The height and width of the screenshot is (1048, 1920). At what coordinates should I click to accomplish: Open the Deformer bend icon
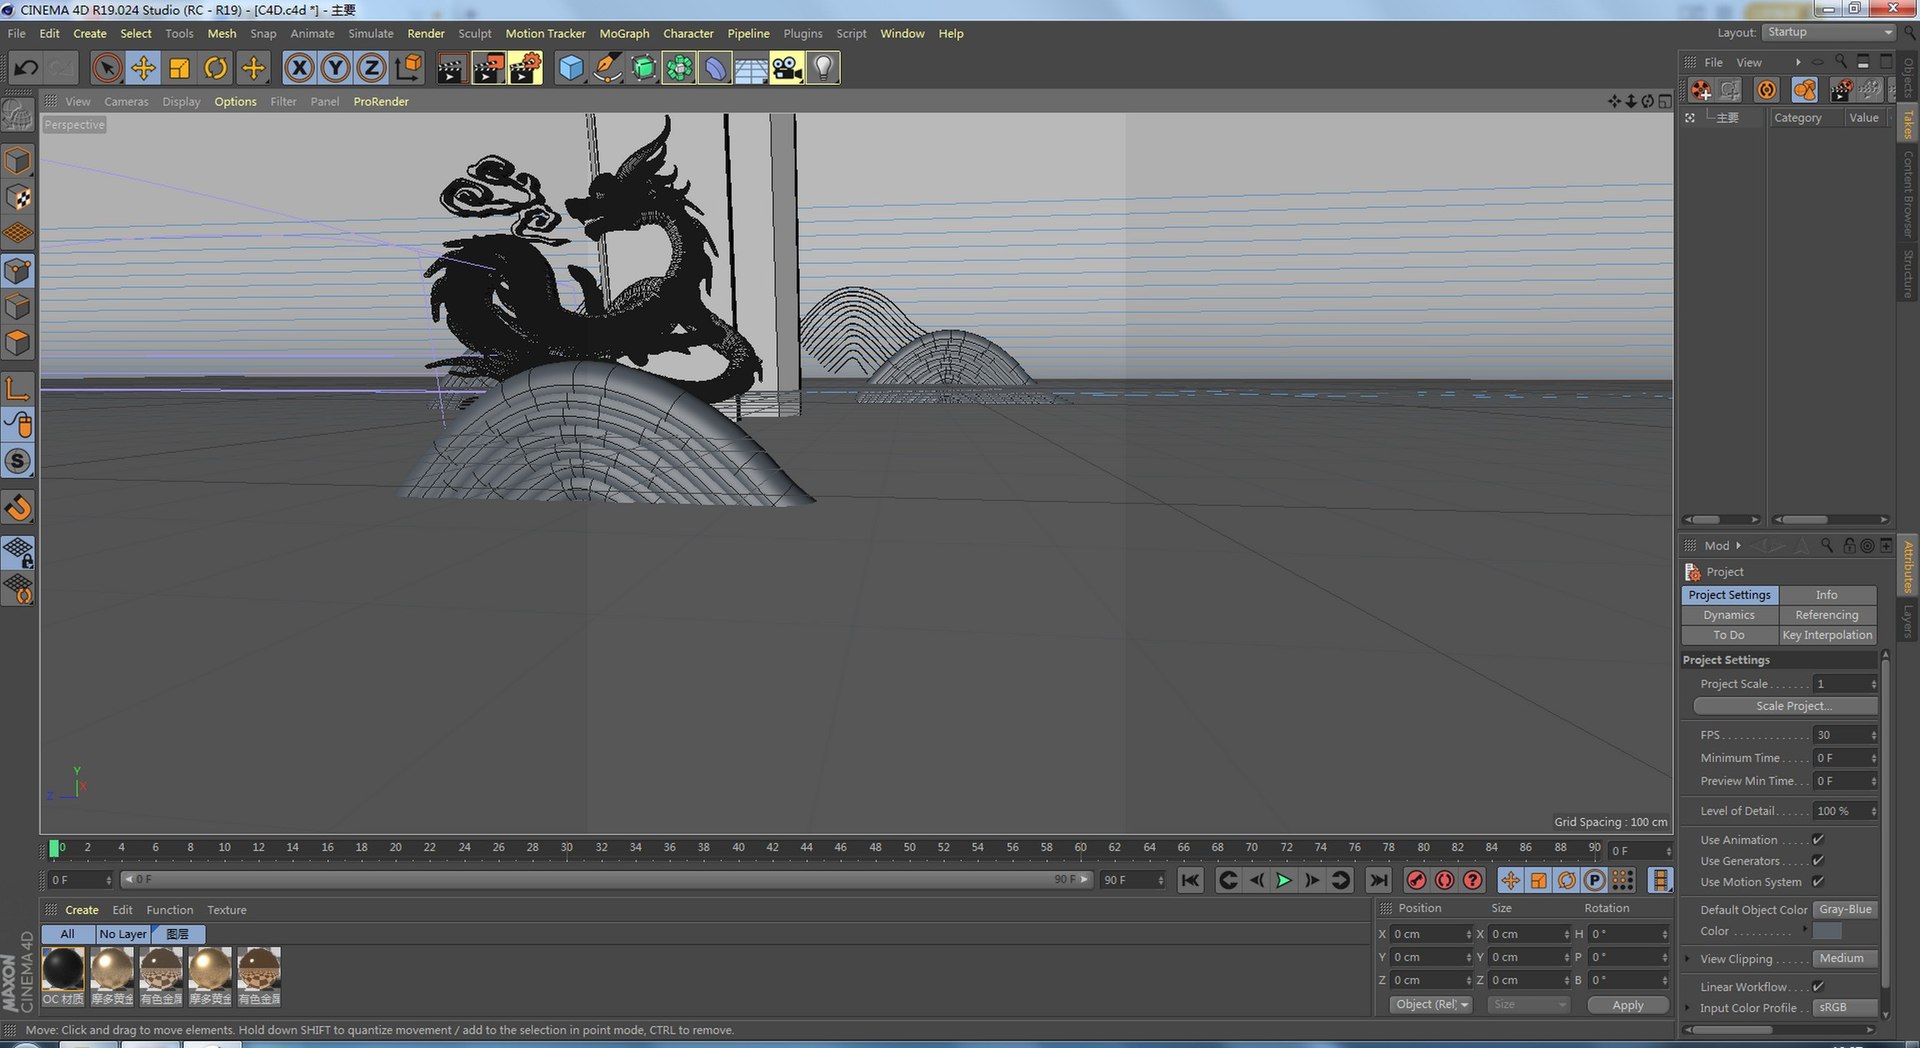click(715, 68)
